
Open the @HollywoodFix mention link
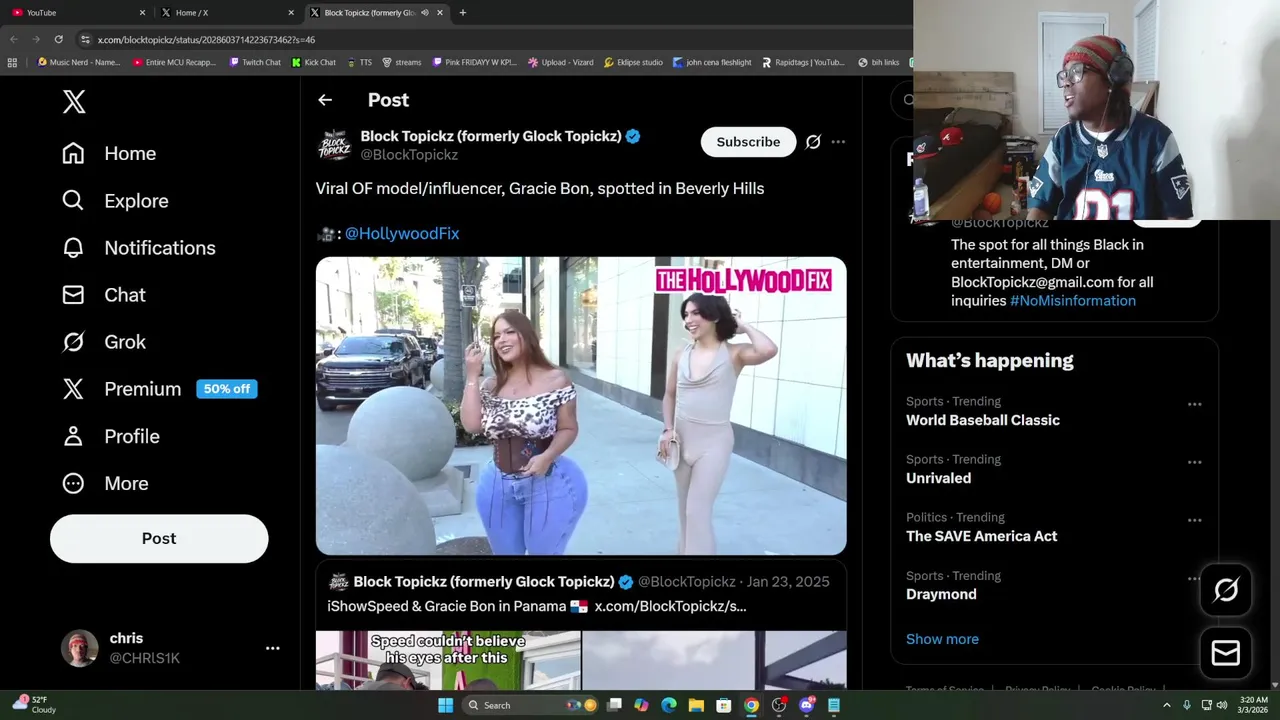click(402, 233)
